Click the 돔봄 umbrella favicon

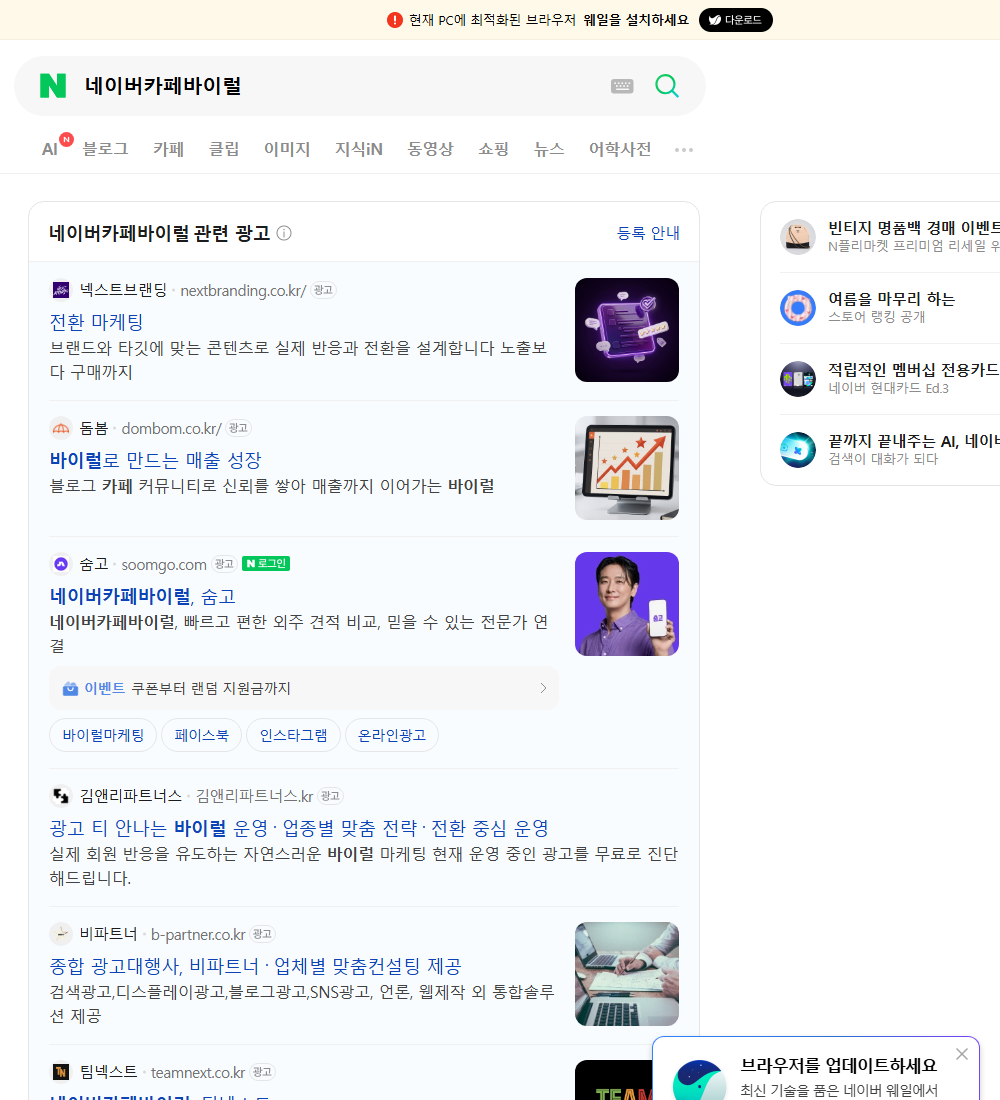[x=61, y=428]
